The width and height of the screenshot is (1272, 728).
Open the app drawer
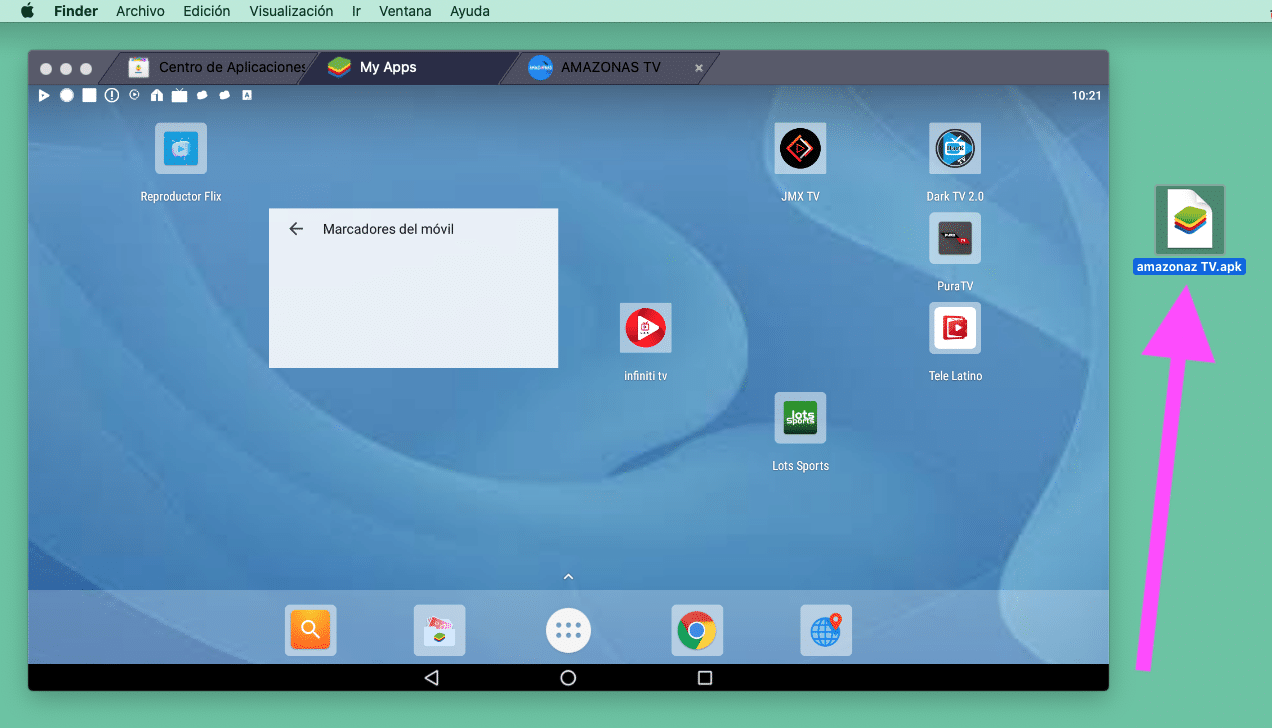(x=568, y=630)
